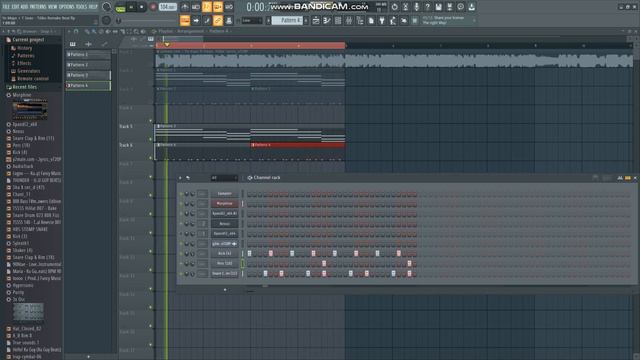Open Generators folder in browser
The height and width of the screenshot is (360, 640).
[28, 71]
